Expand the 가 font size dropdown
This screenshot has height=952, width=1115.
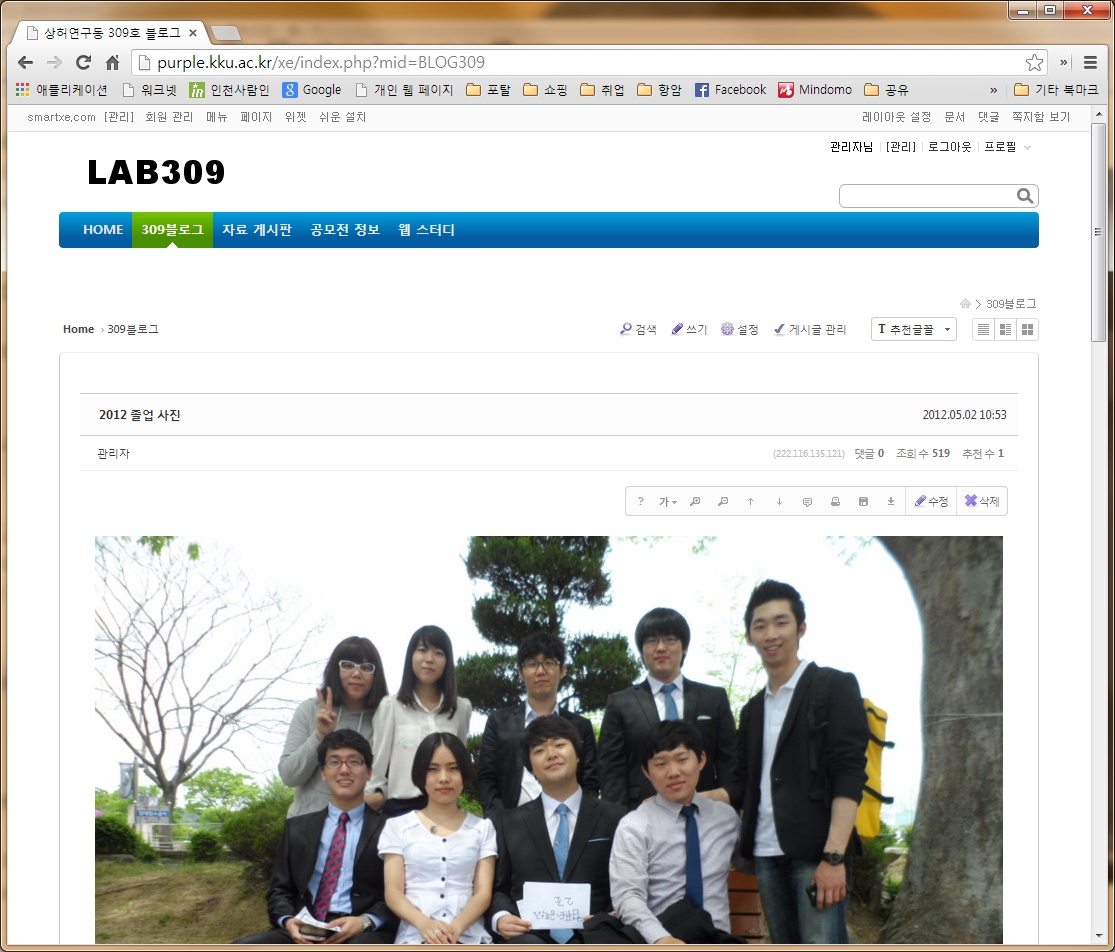[x=668, y=502]
